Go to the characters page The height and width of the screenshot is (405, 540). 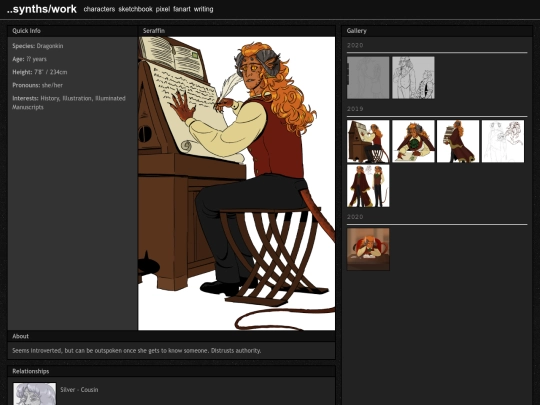[x=99, y=9]
